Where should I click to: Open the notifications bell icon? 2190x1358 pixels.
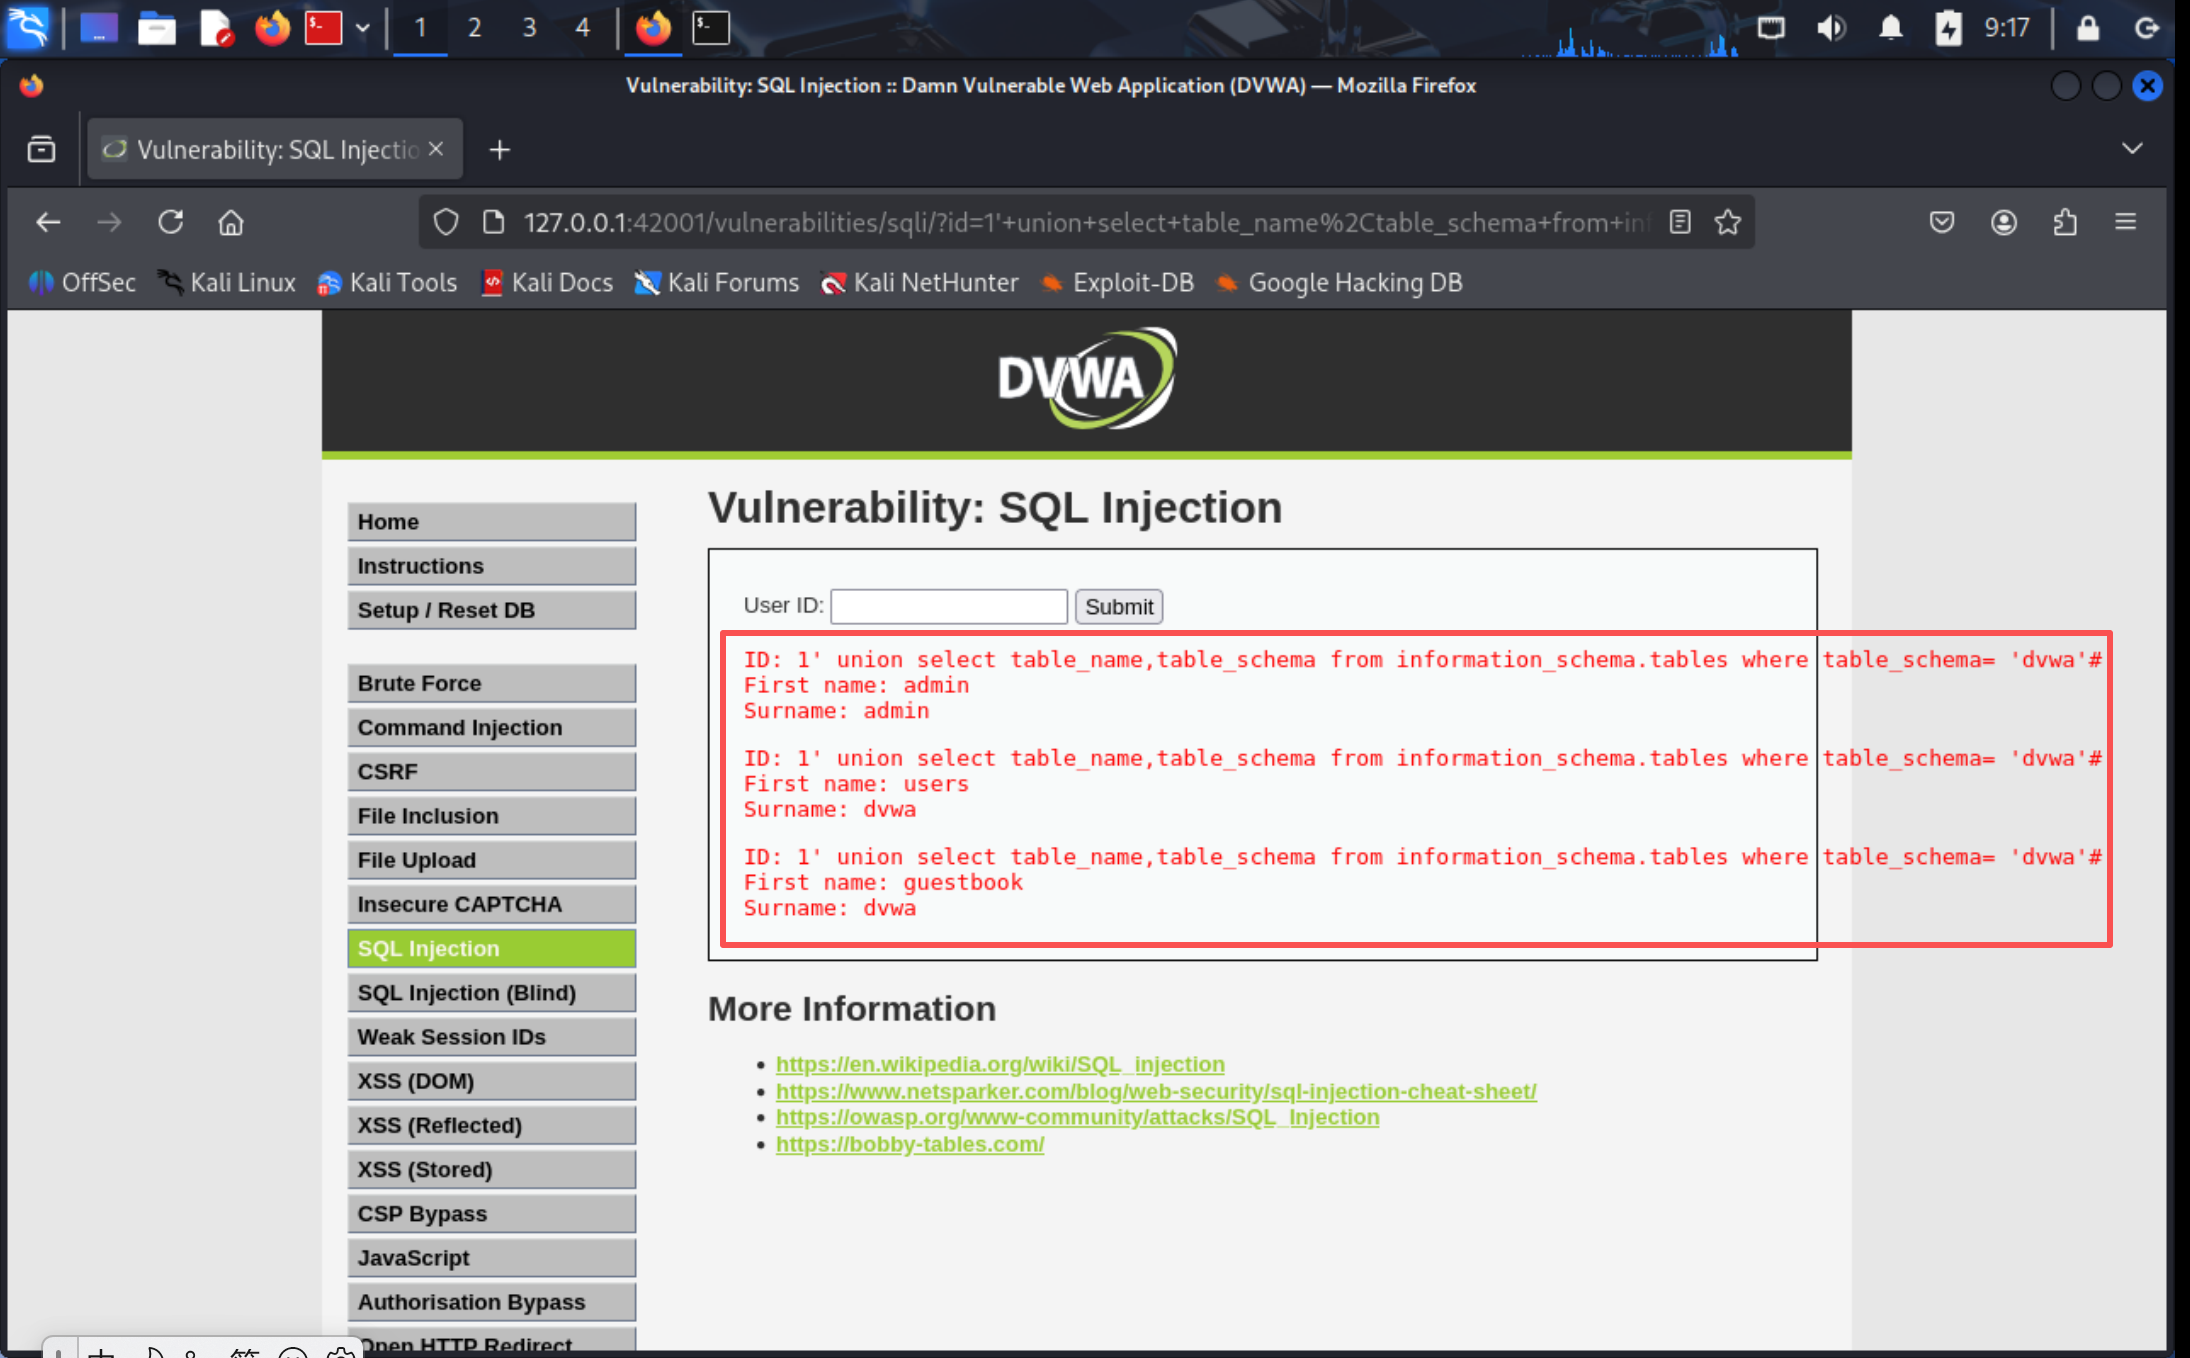pos(1890,28)
